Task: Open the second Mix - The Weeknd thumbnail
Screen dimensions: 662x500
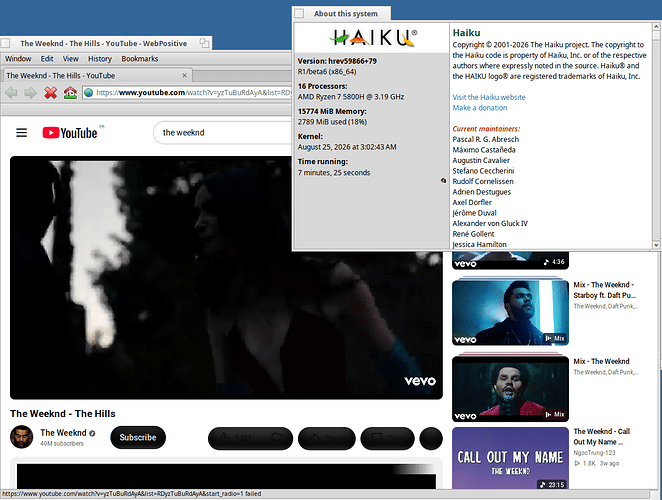Action: (510, 388)
